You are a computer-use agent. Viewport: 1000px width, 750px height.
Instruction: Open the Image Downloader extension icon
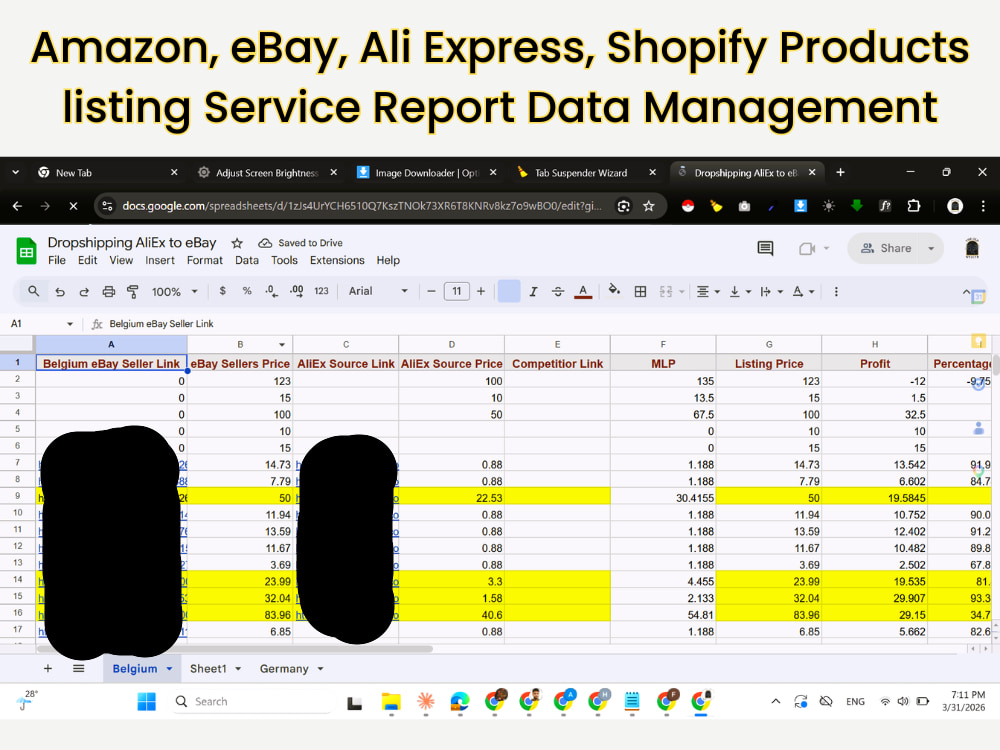click(x=800, y=206)
